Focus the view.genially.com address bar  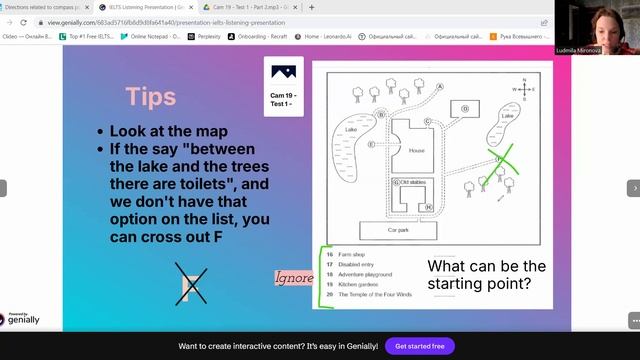[x=166, y=23]
